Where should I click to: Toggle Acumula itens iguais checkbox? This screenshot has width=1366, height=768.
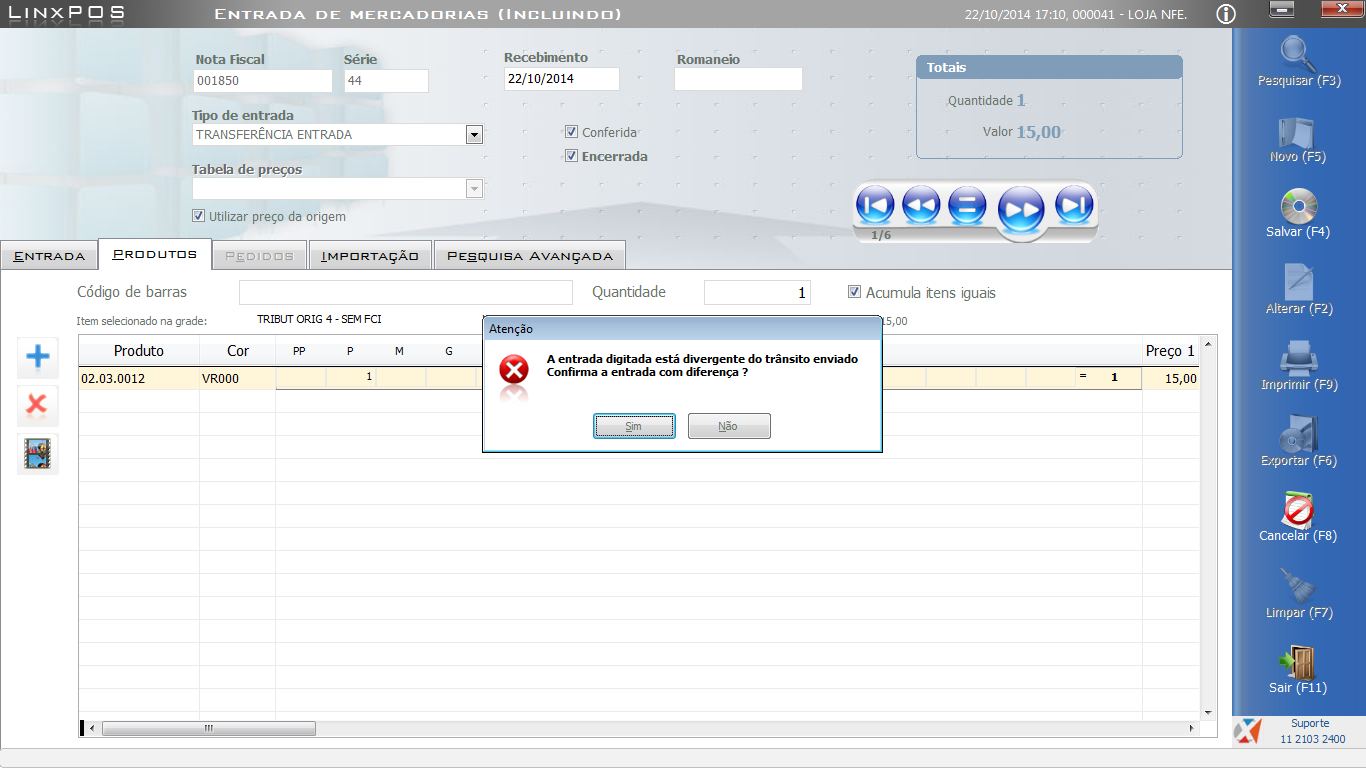pyautogui.click(x=855, y=293)
